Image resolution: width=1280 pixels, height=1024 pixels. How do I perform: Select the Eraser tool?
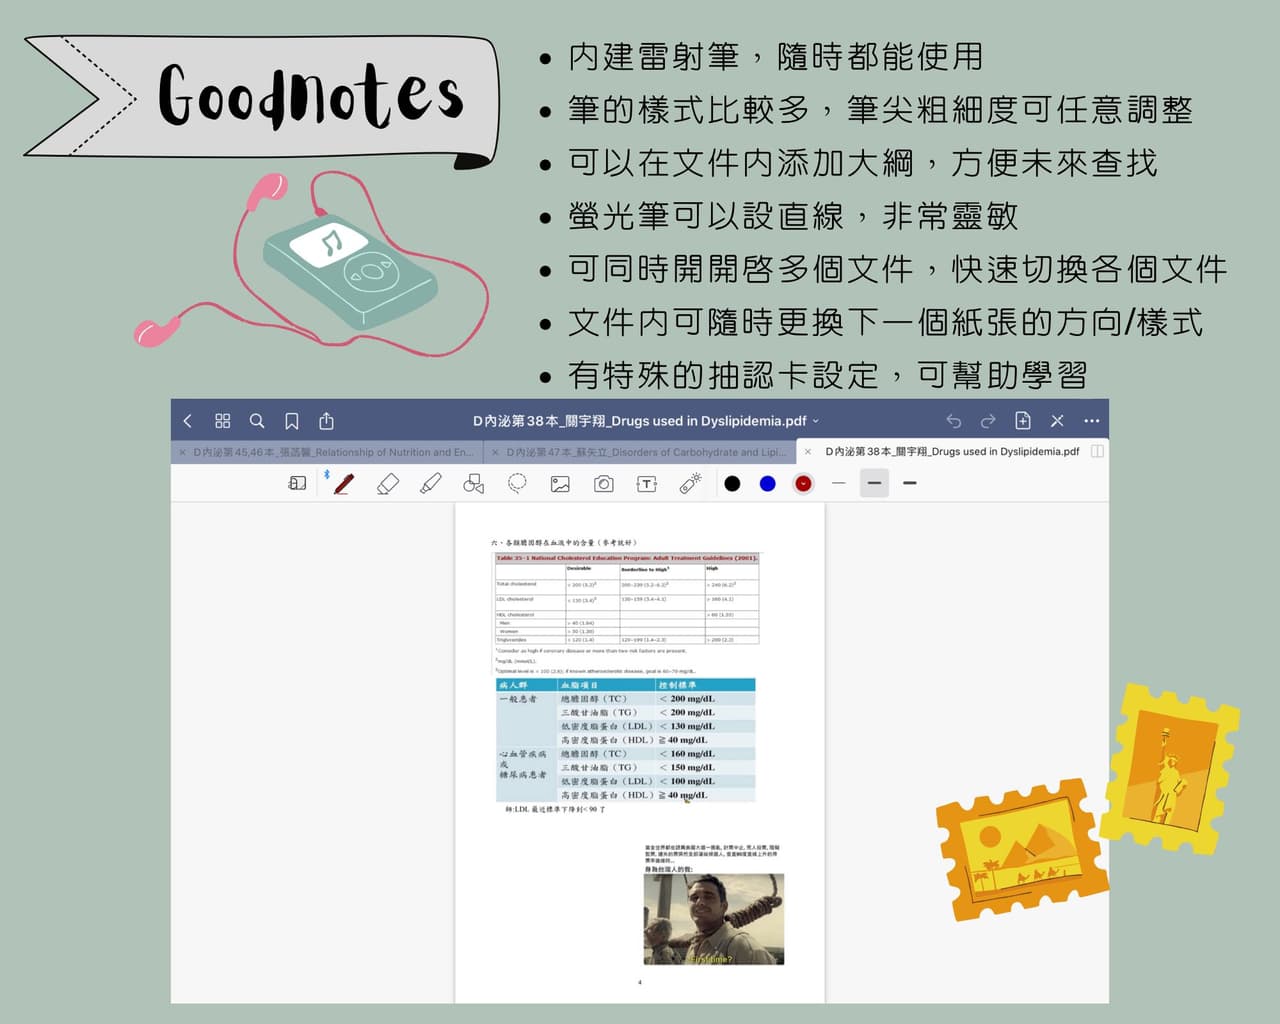[x=387, y=484]
